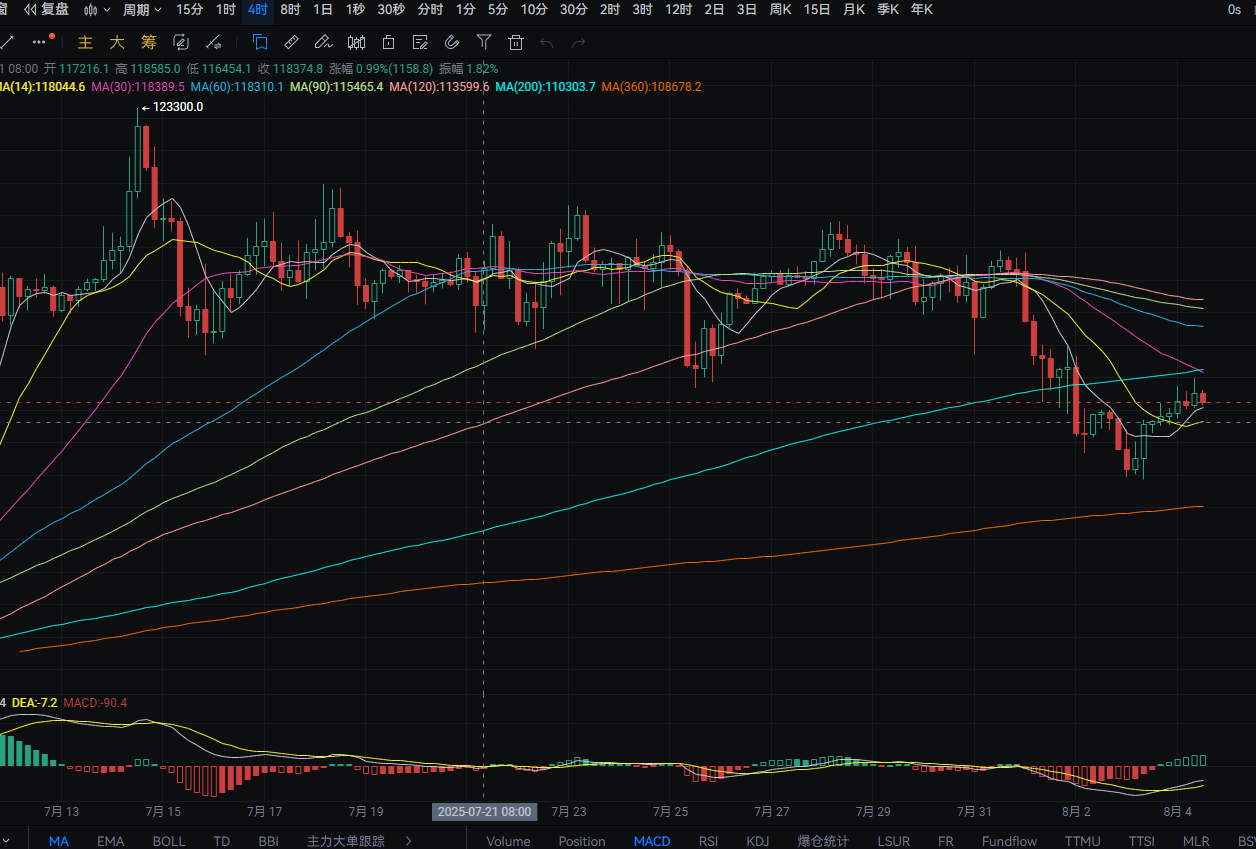This screenshot has height=849, width=1256.
Task: Toggle the KDJ sub-indicator
Action: pos(758,841)
